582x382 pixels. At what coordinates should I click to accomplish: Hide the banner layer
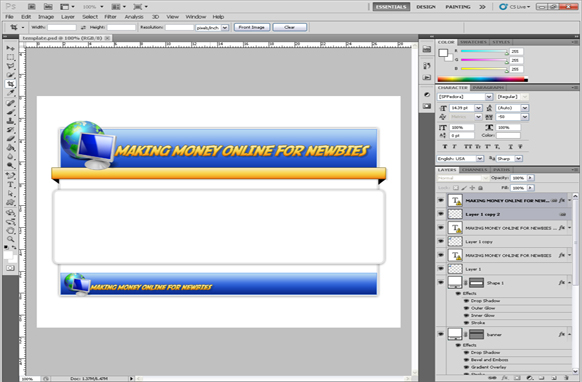[x=441, y=334]
